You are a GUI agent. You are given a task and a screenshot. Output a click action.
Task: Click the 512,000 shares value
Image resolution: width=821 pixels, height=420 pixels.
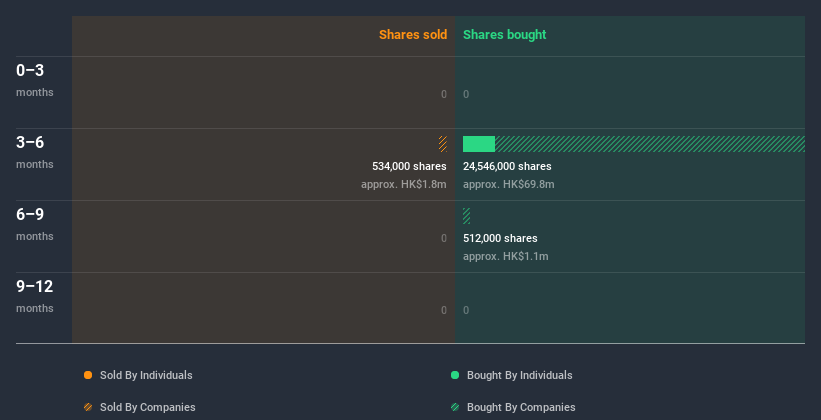(x=500, y=238)
